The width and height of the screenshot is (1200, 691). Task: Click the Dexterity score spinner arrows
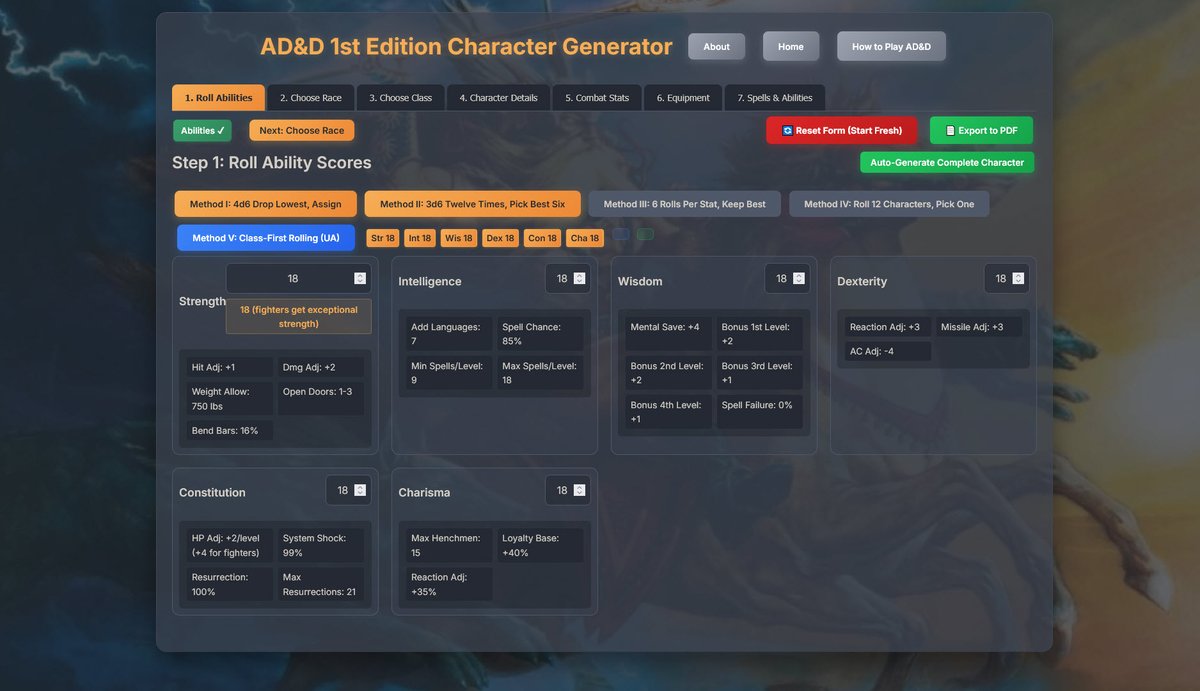[x=1018, y=279]
